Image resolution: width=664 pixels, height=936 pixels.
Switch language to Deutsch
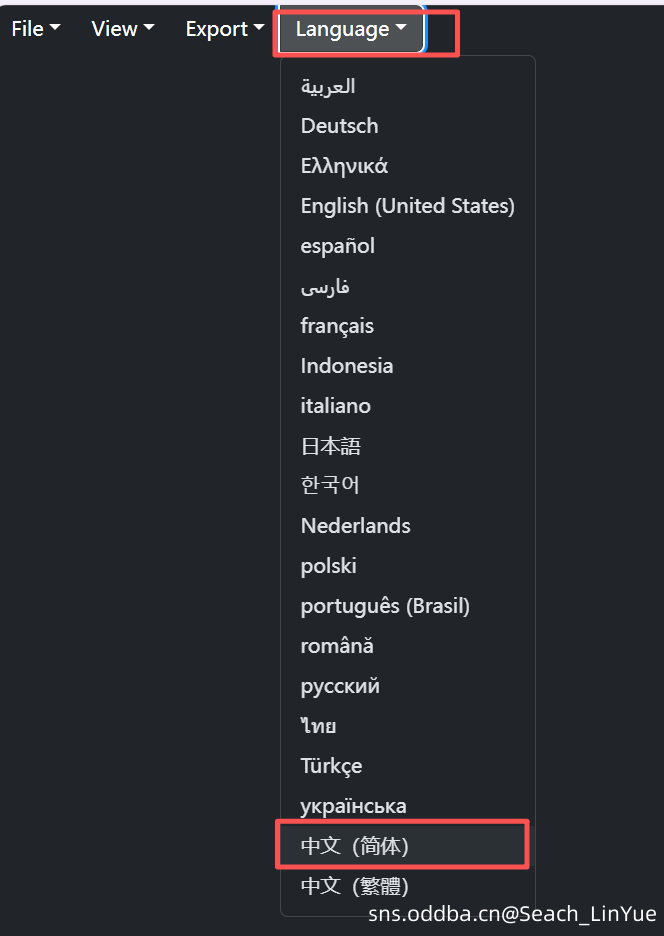tap(339, 126)
